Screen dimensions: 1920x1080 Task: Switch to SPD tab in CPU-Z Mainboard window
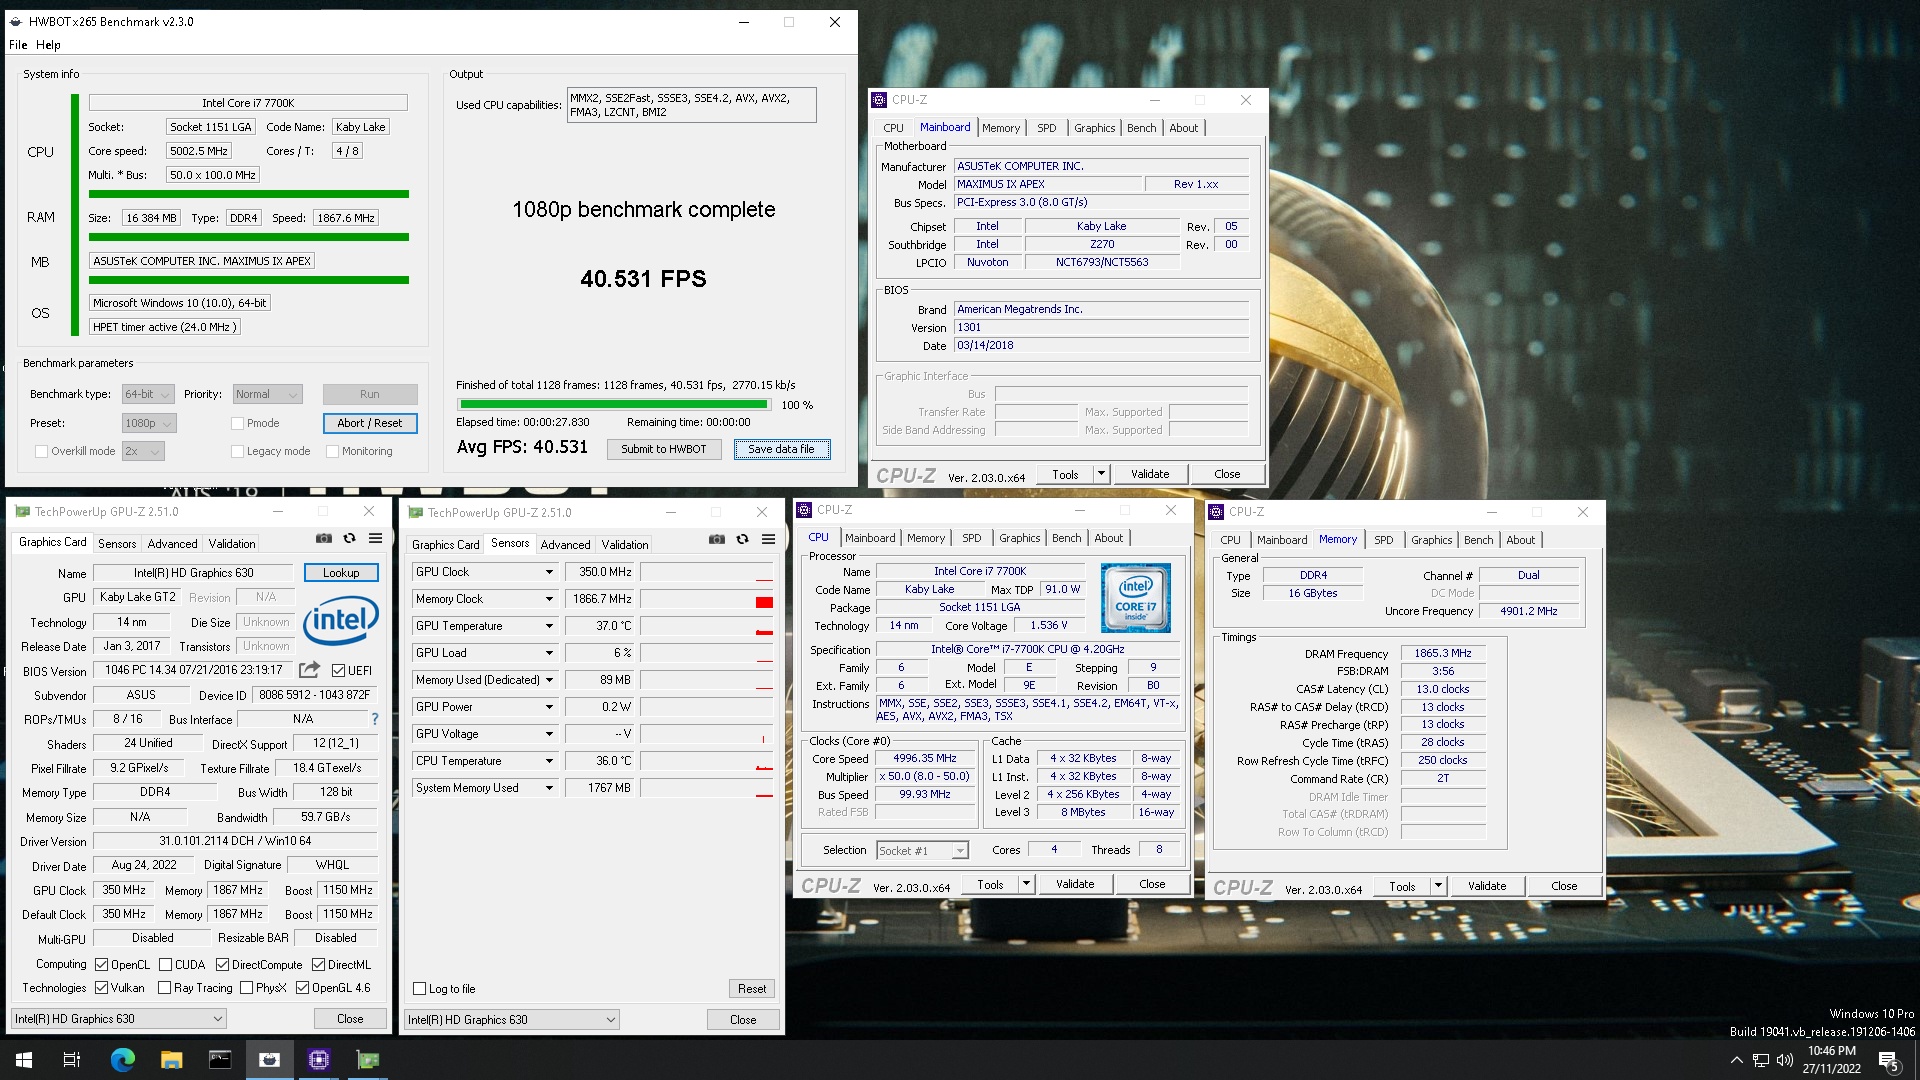[1046, 128]
